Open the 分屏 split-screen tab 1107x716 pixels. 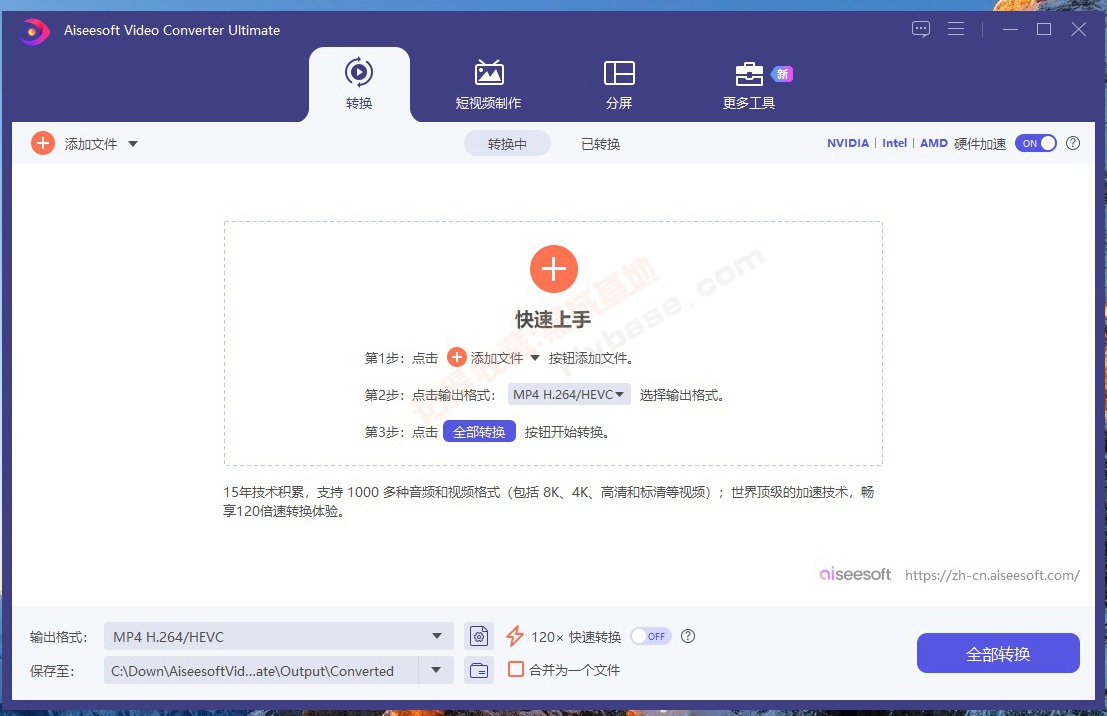pyautogui.click(x=619, y=84)
